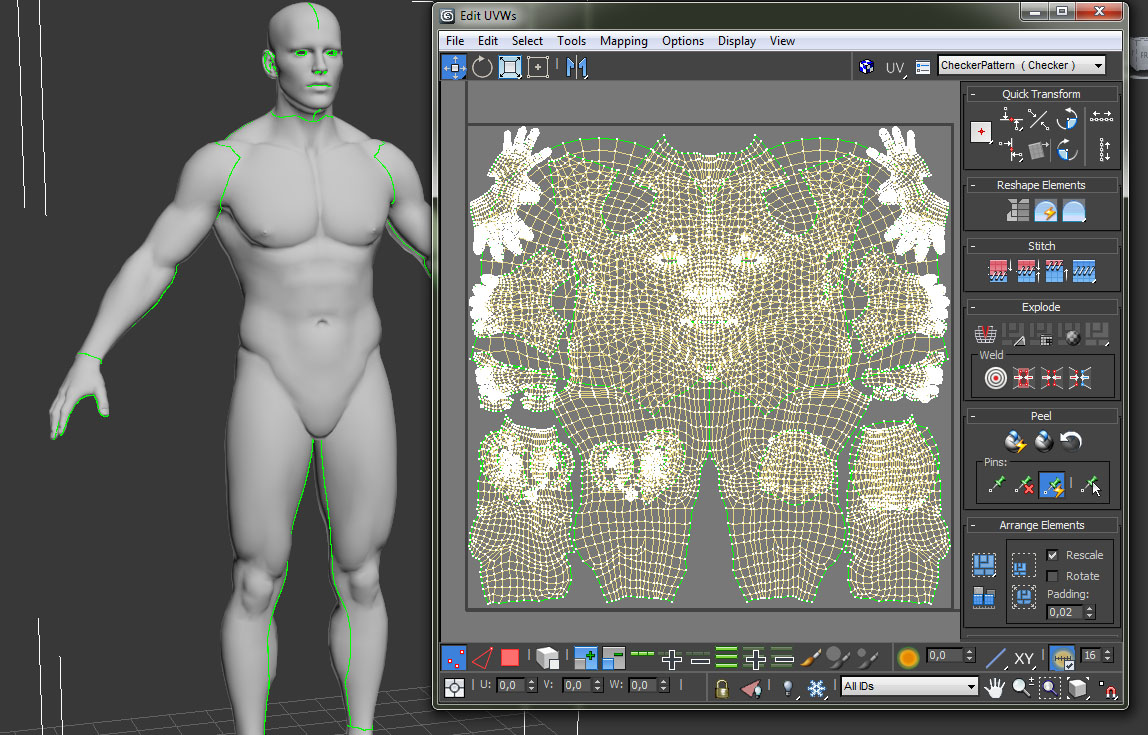Click the Target Weld icon
Viewport: 1148px width, 735px height.
pos(995,378)
